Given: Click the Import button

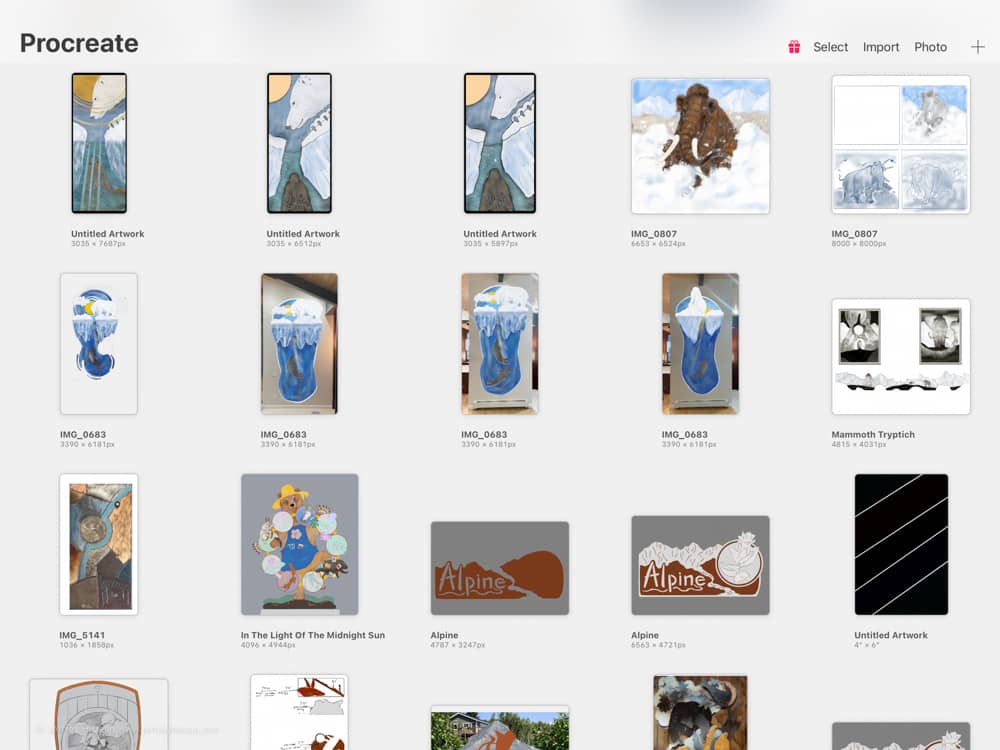Looking at the screenshot, I should point(881,47).
